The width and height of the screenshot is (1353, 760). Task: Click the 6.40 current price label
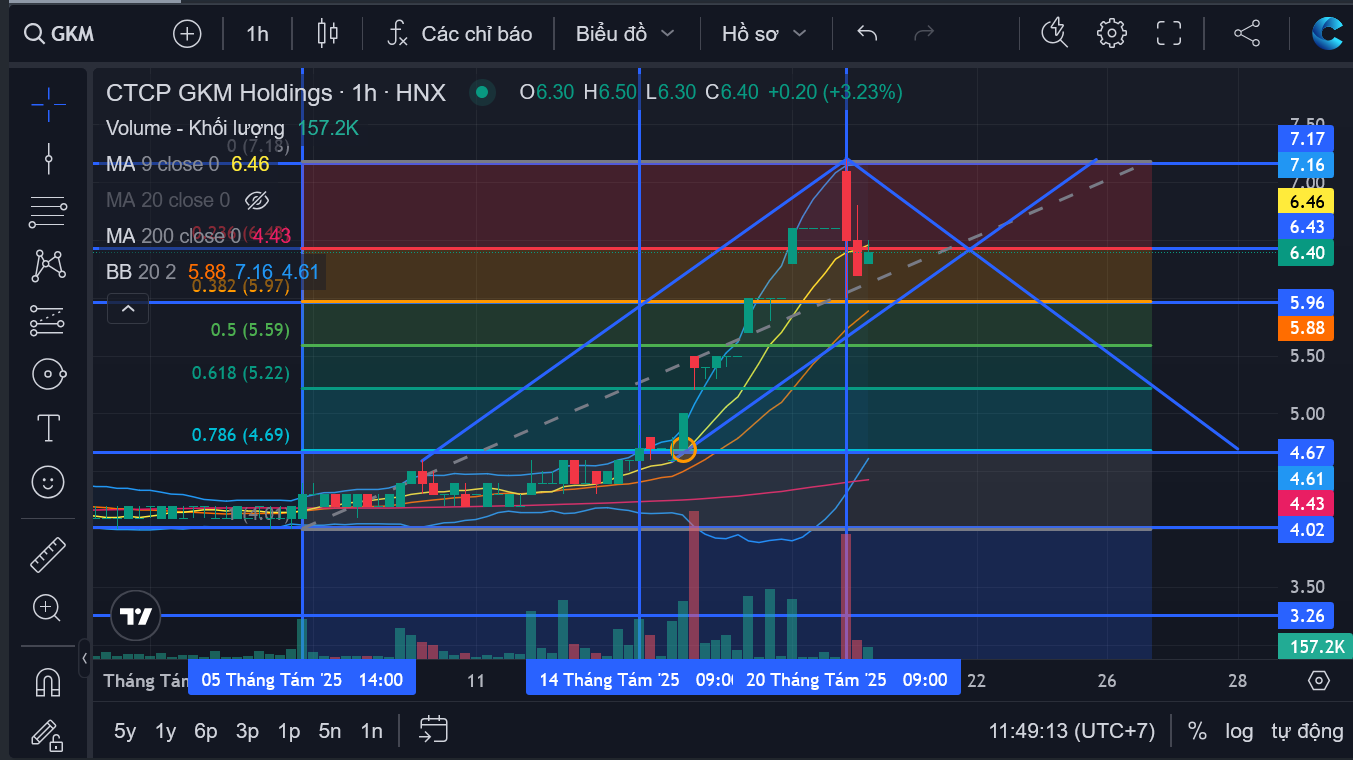[x=1306, y=253]
